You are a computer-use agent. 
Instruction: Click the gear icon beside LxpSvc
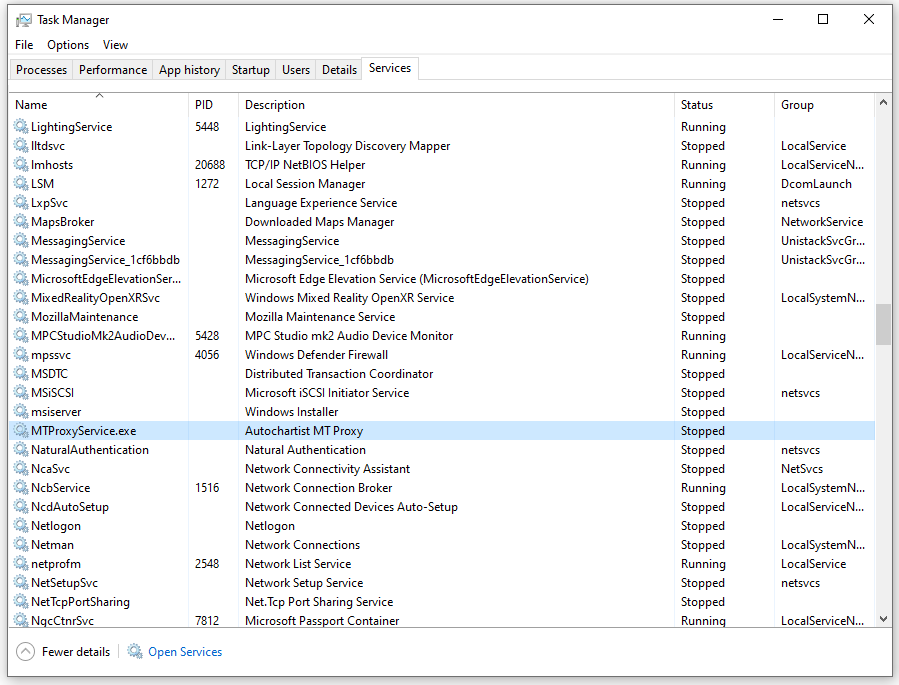coord(21,202)
